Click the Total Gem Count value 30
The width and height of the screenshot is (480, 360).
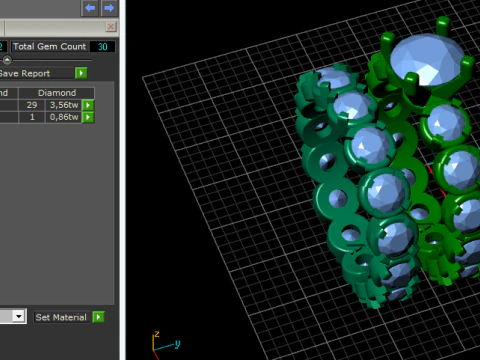[x=103, y=47]
